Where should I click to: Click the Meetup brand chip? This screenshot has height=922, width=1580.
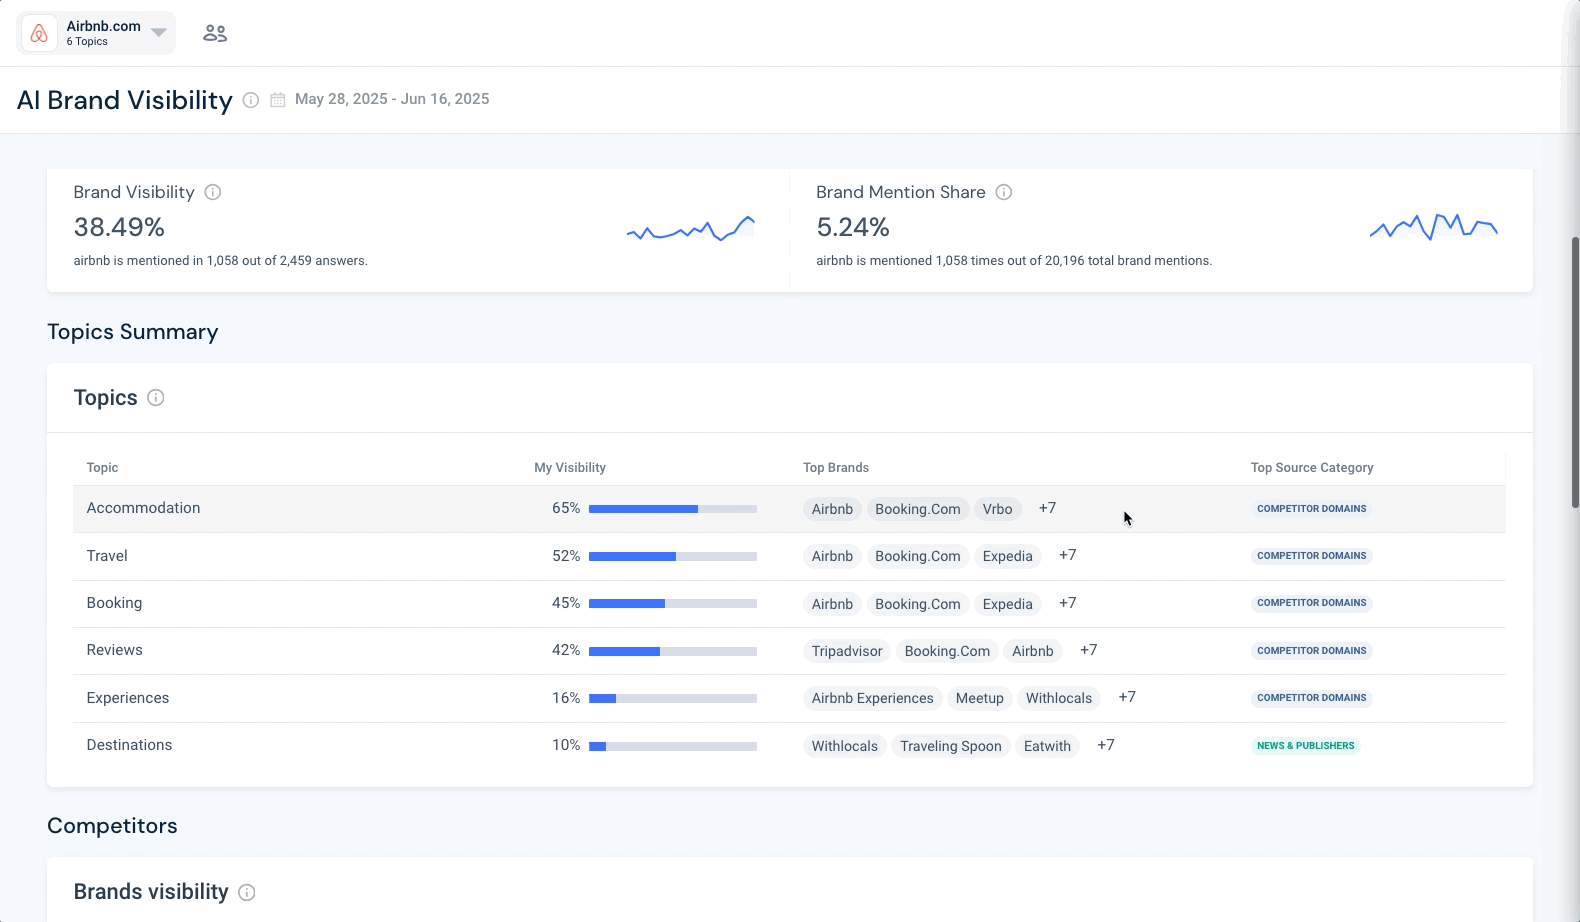(x=980, y=698)
